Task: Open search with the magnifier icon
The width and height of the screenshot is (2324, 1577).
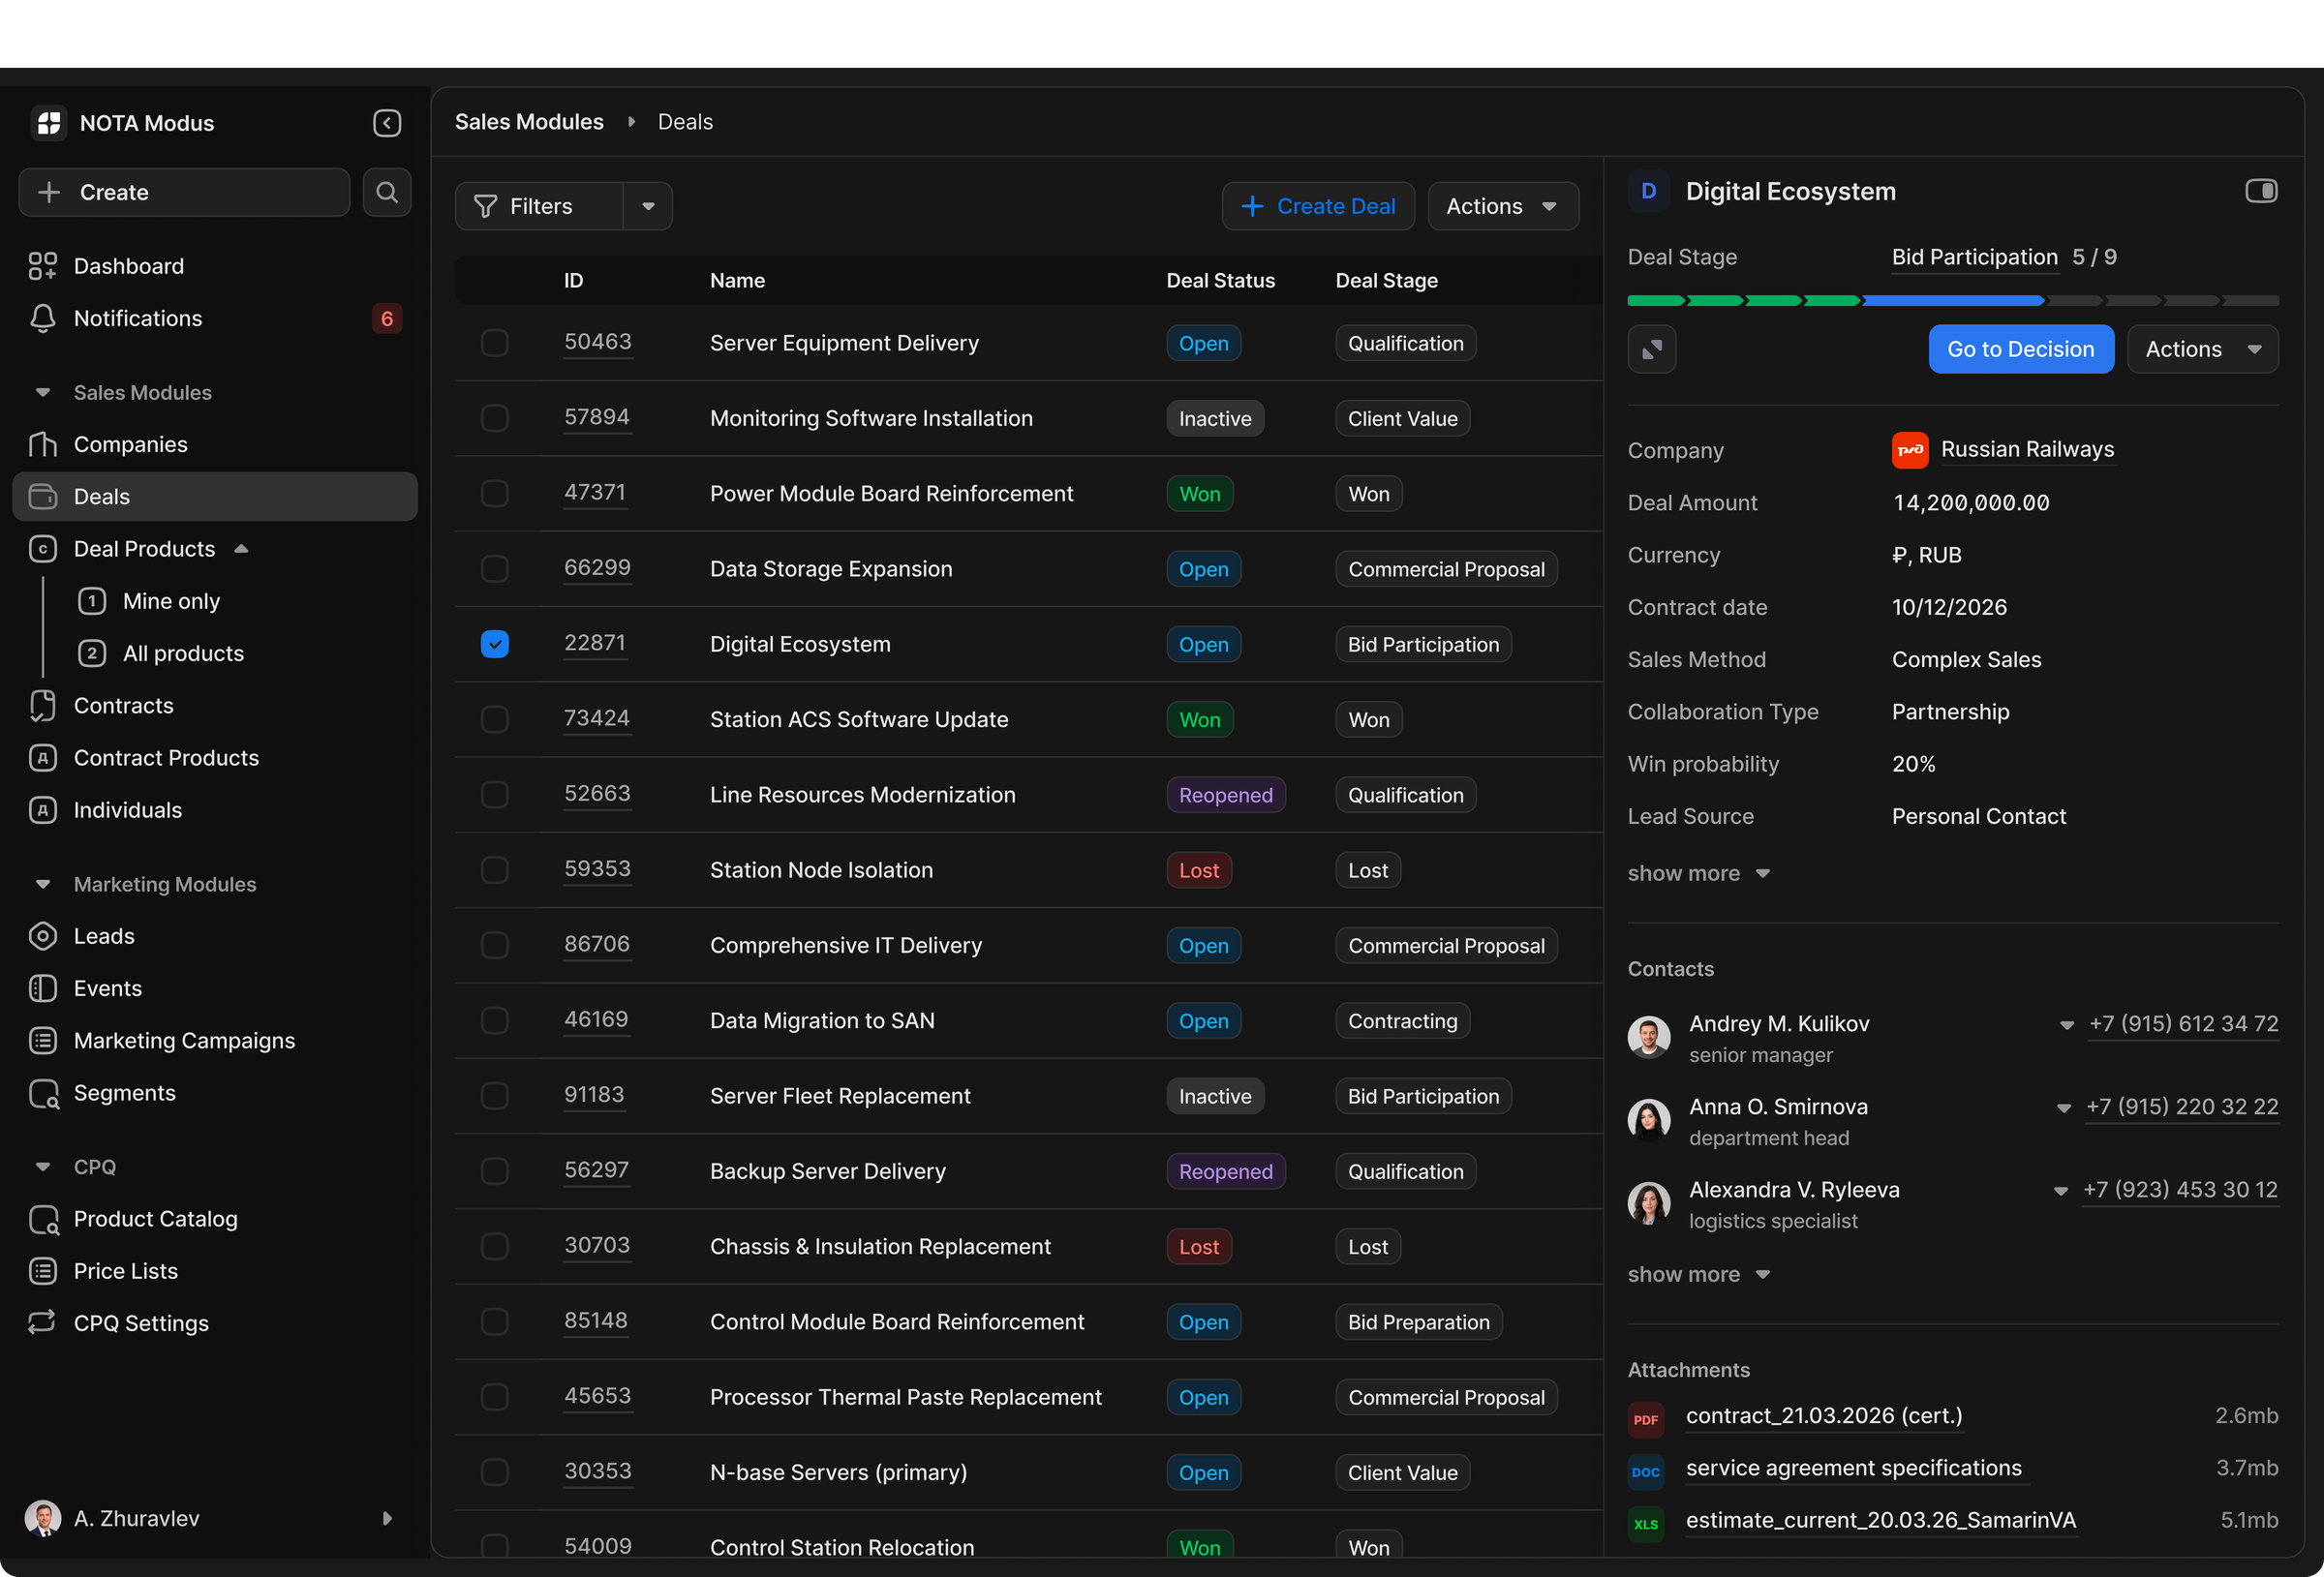Action: pos(387,192)
